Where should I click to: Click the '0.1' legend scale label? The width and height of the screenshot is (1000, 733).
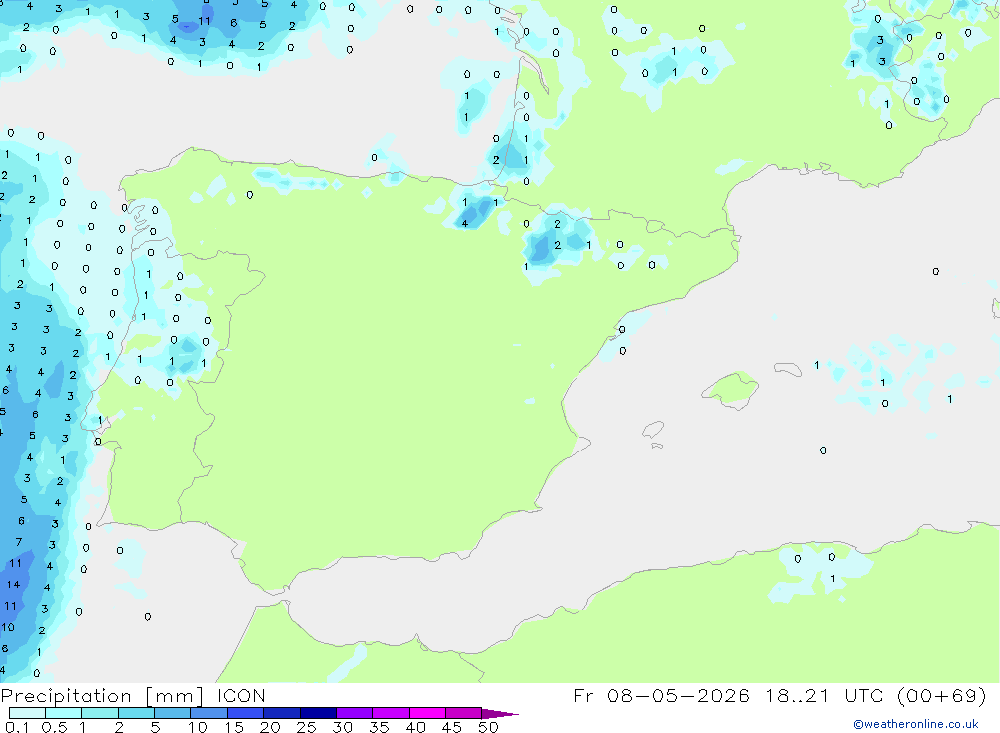pos(17,727)
